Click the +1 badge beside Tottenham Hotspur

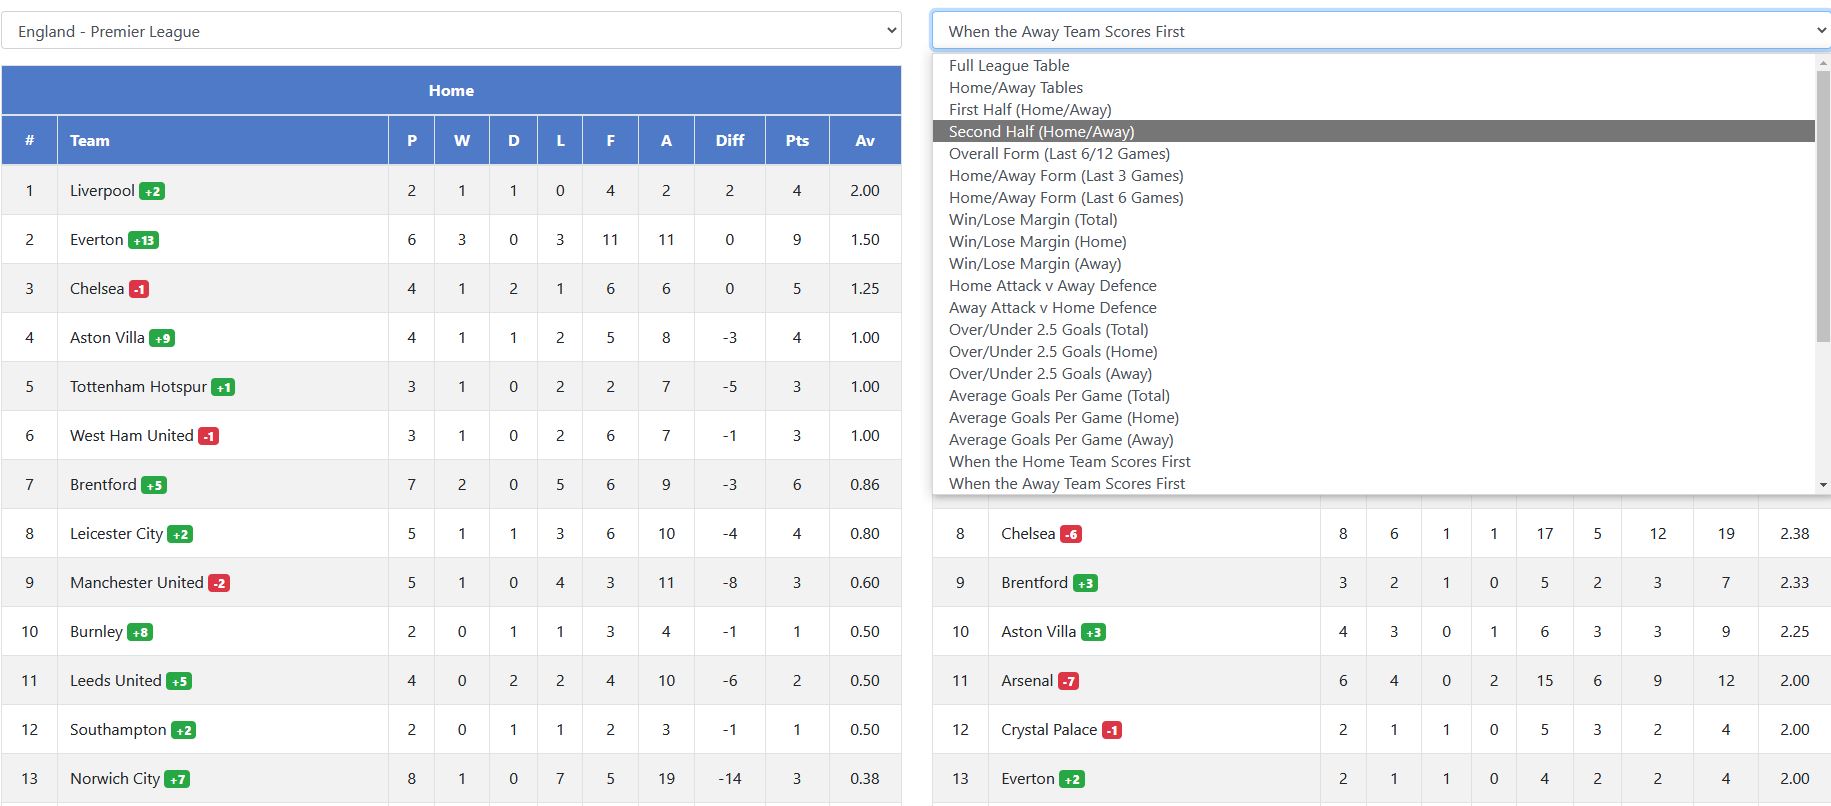[222, 387]
